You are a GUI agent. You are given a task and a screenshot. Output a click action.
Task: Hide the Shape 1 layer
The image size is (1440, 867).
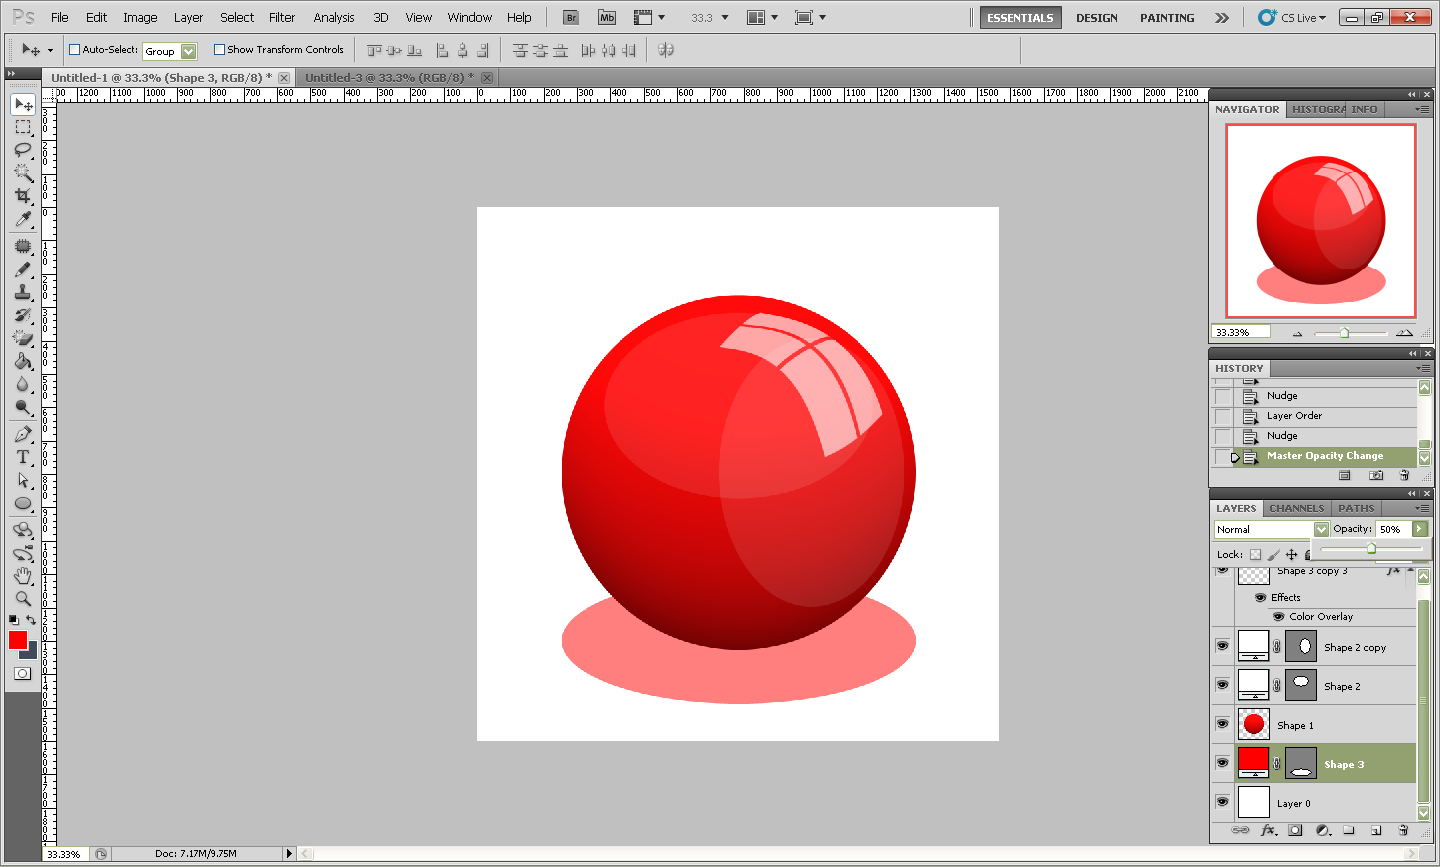pyautogui.click(x=1222, y=724)
